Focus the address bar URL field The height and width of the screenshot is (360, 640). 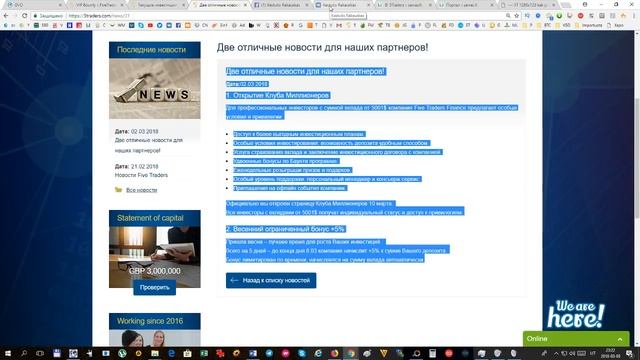tap(286, 16)
